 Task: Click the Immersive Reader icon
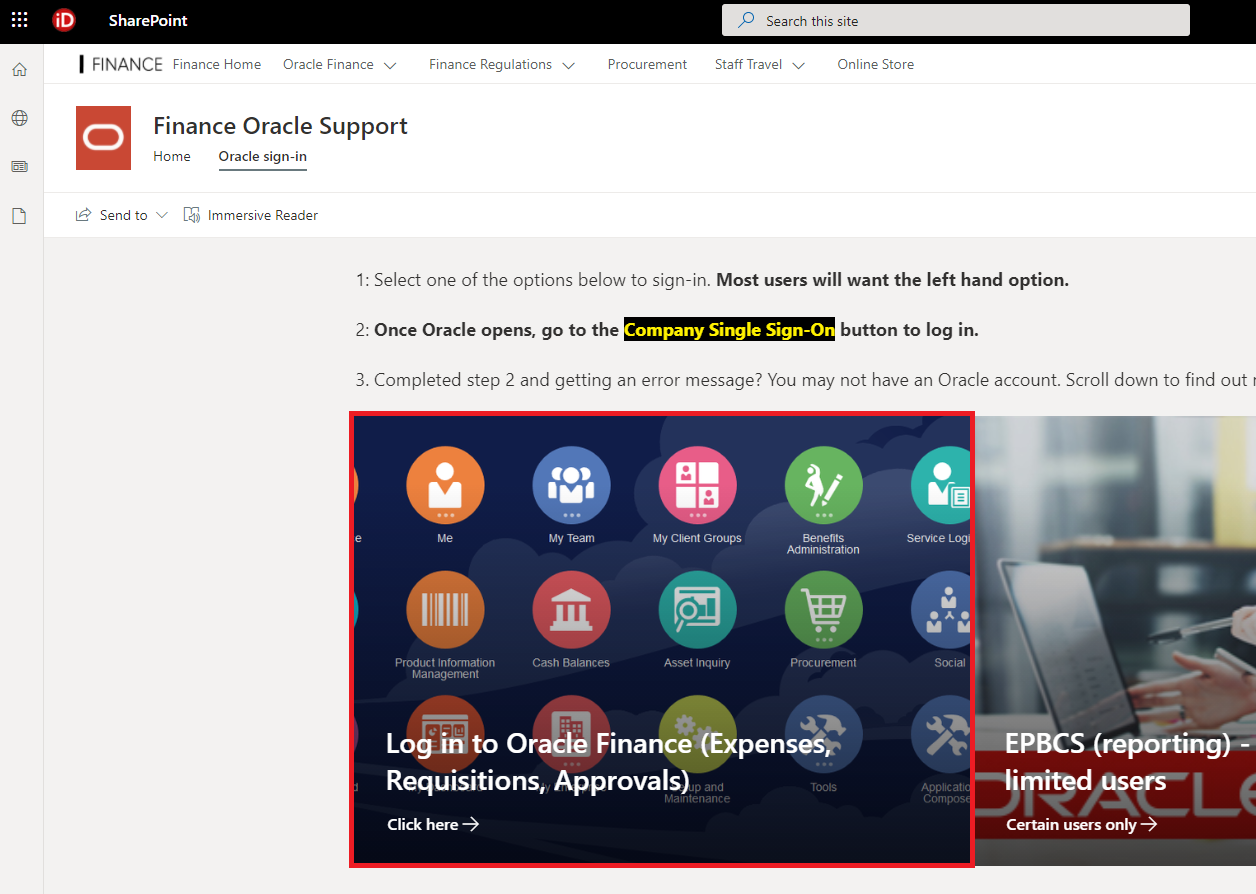pos(192,215)
